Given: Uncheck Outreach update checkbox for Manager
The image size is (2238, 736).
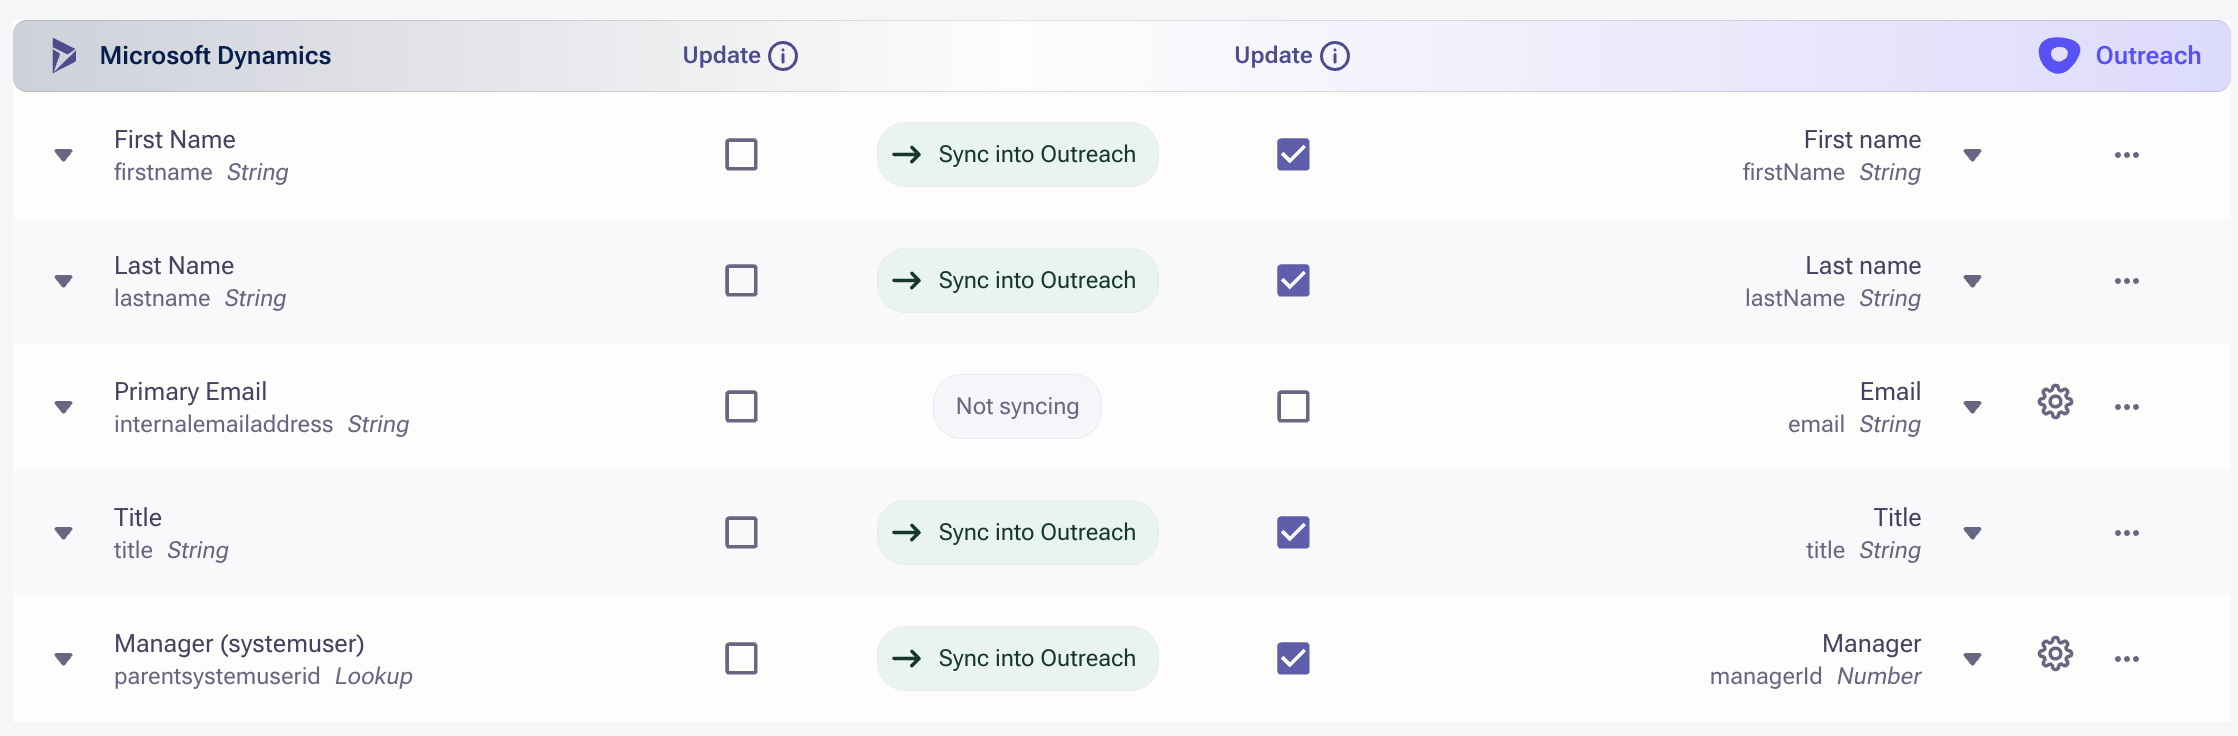Looking at the screenshot, I should point(1293,659).
